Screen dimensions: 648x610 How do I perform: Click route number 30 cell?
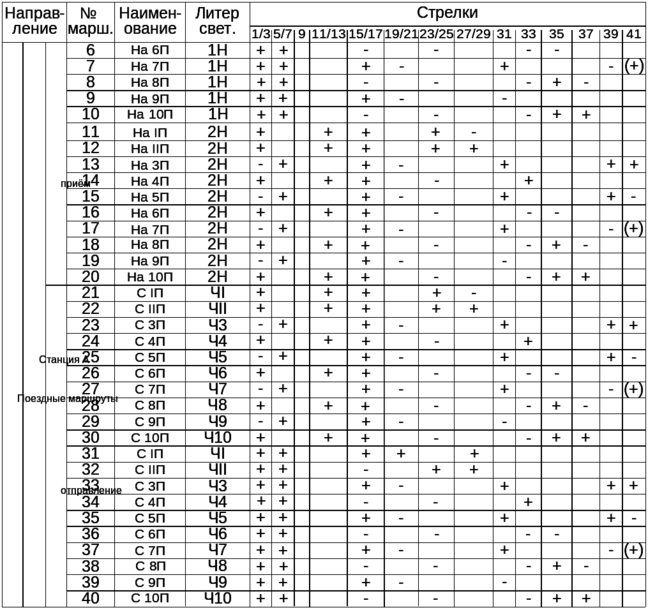coord(91,438)
